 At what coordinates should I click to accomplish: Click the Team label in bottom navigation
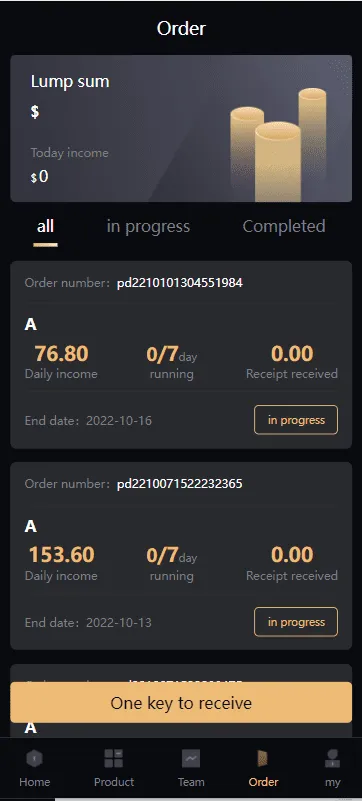click(191, 782)
